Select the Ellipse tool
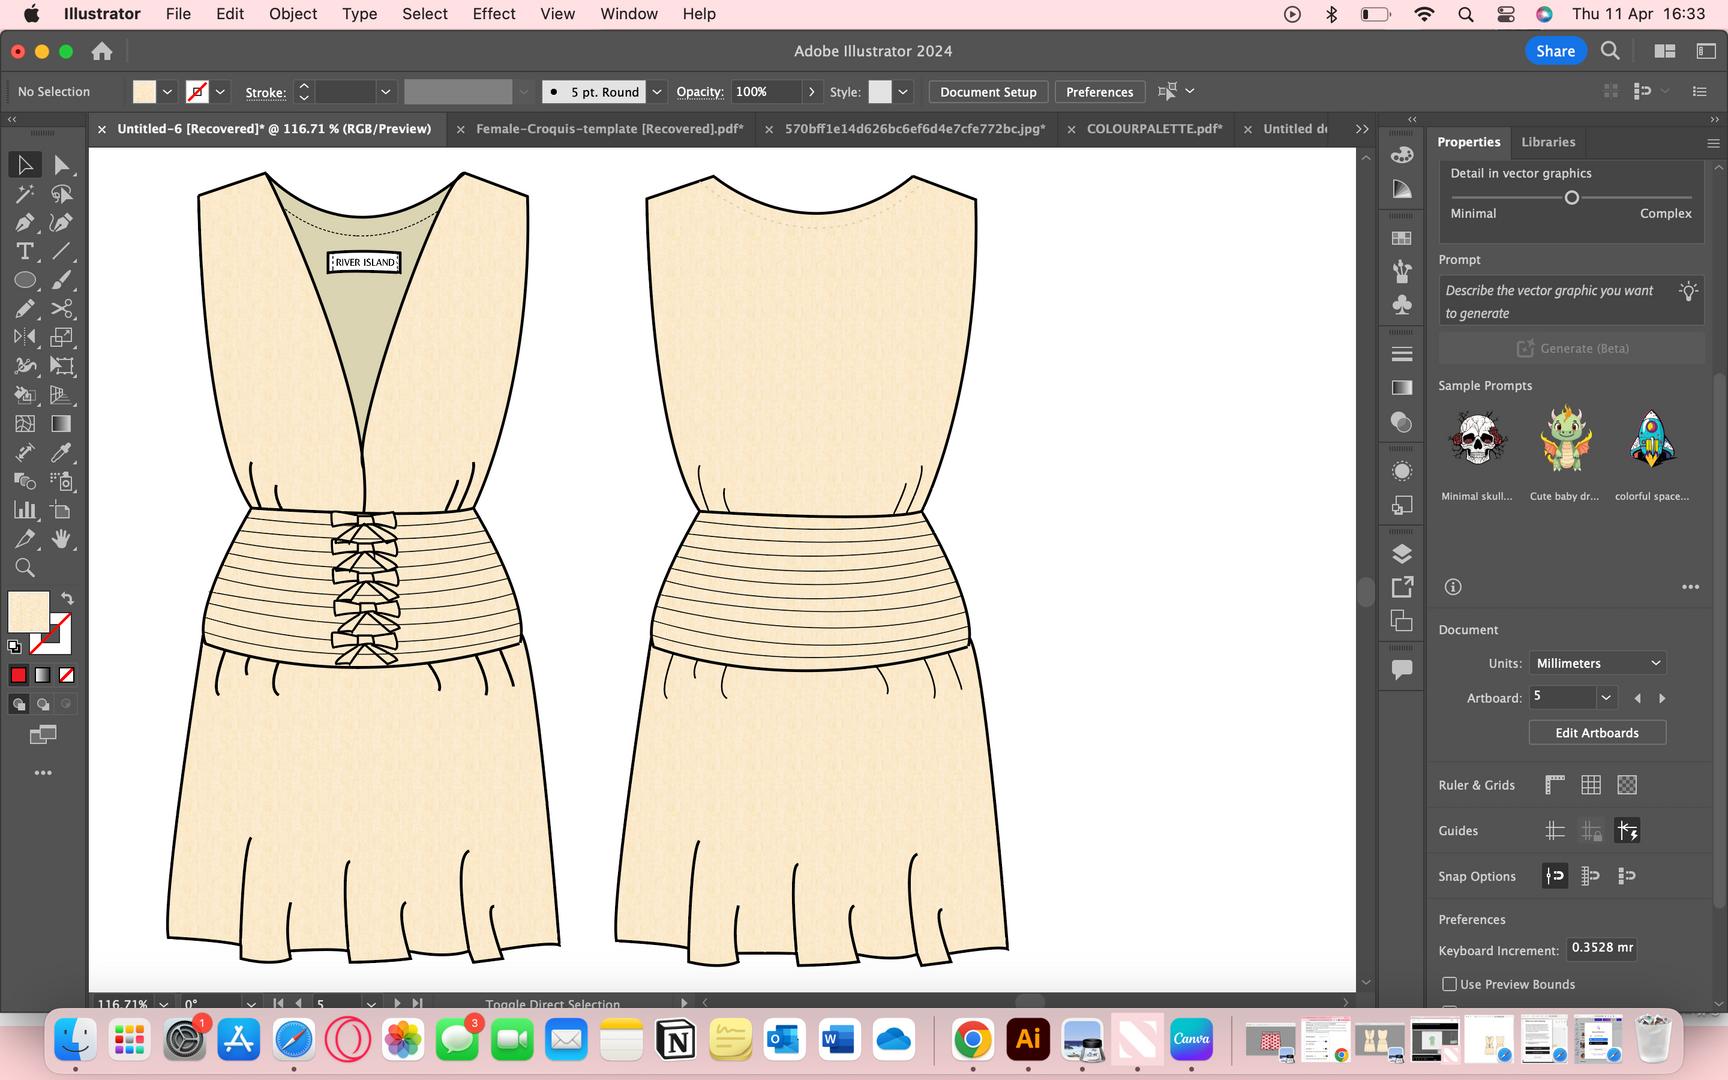The image size is (1728, 1080). (x=25, y=280)
